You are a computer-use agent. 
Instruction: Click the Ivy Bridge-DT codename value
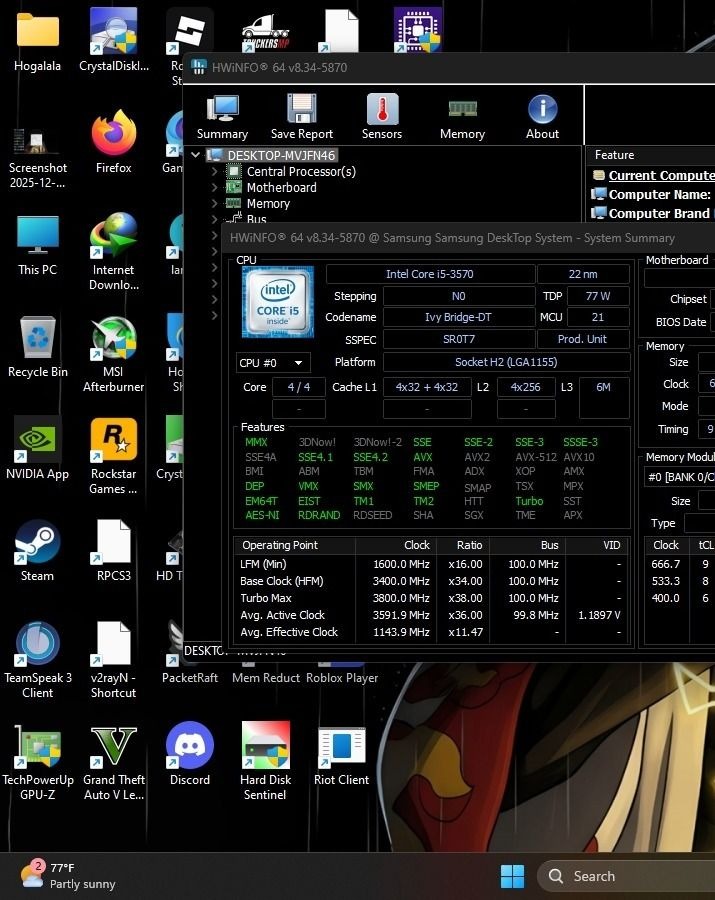tap(458, 317)
